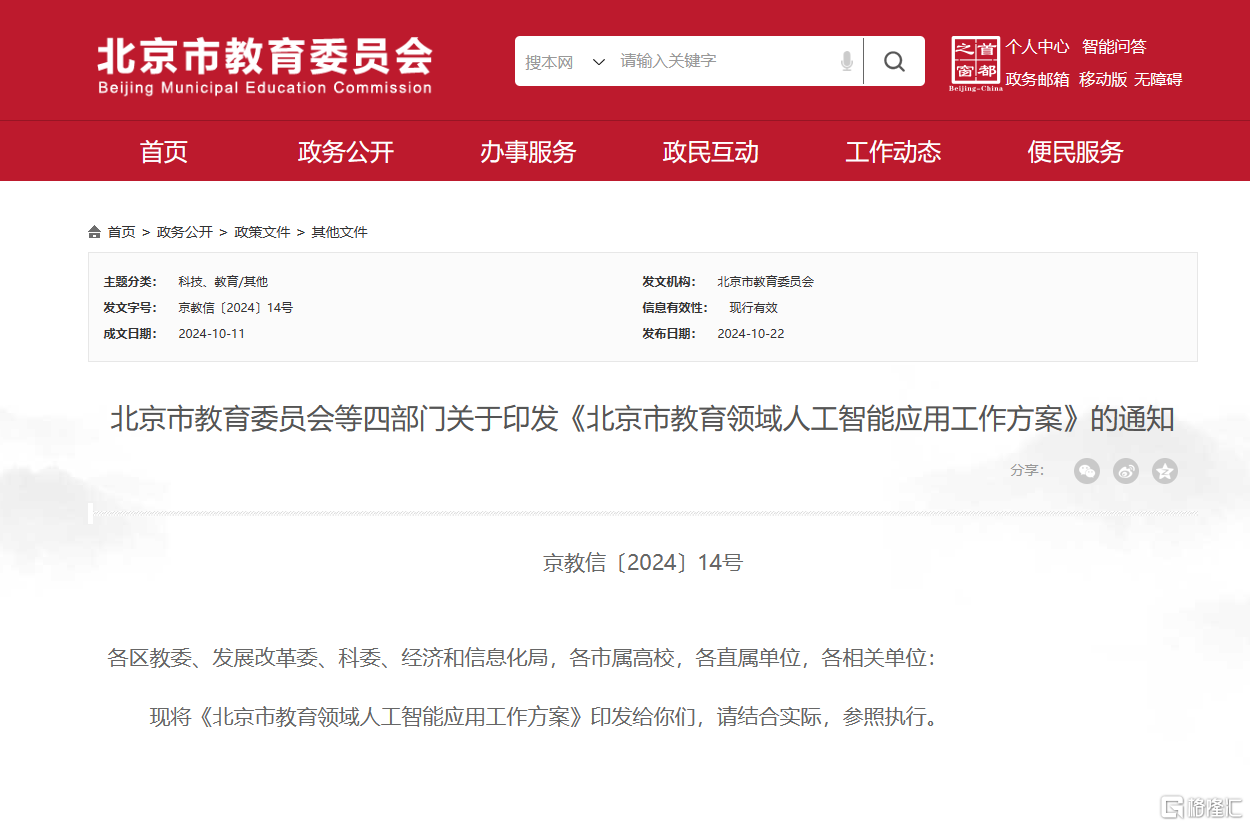Click the microphone voice input icon

coord(847,62)
